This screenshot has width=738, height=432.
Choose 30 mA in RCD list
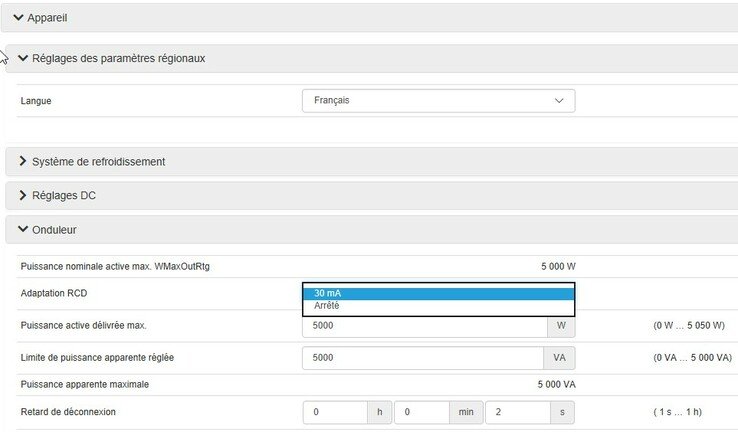pos(438,293)
